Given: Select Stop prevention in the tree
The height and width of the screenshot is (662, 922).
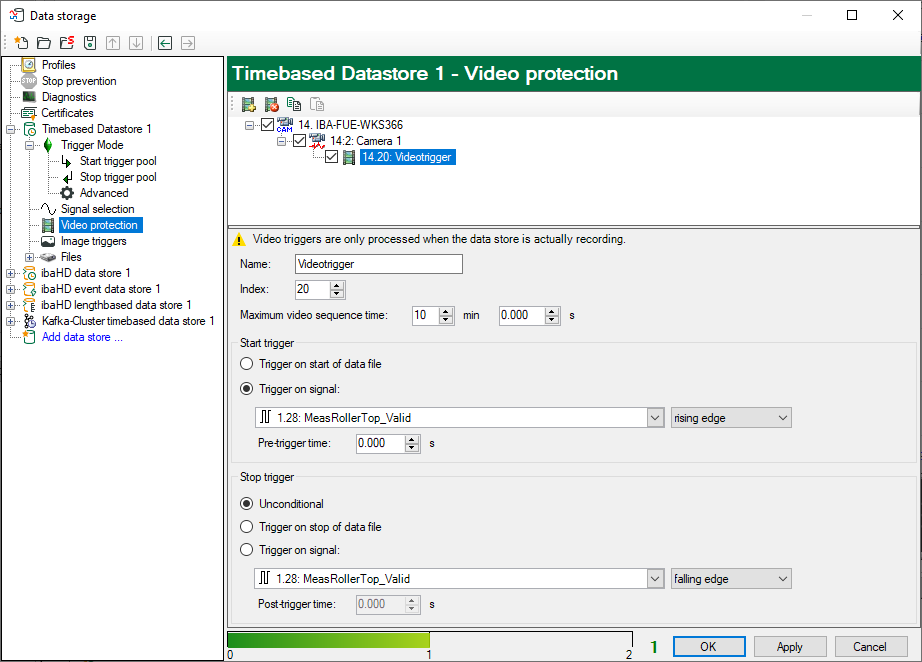Looking at the screenshot, I should click(x=78, y=81).
